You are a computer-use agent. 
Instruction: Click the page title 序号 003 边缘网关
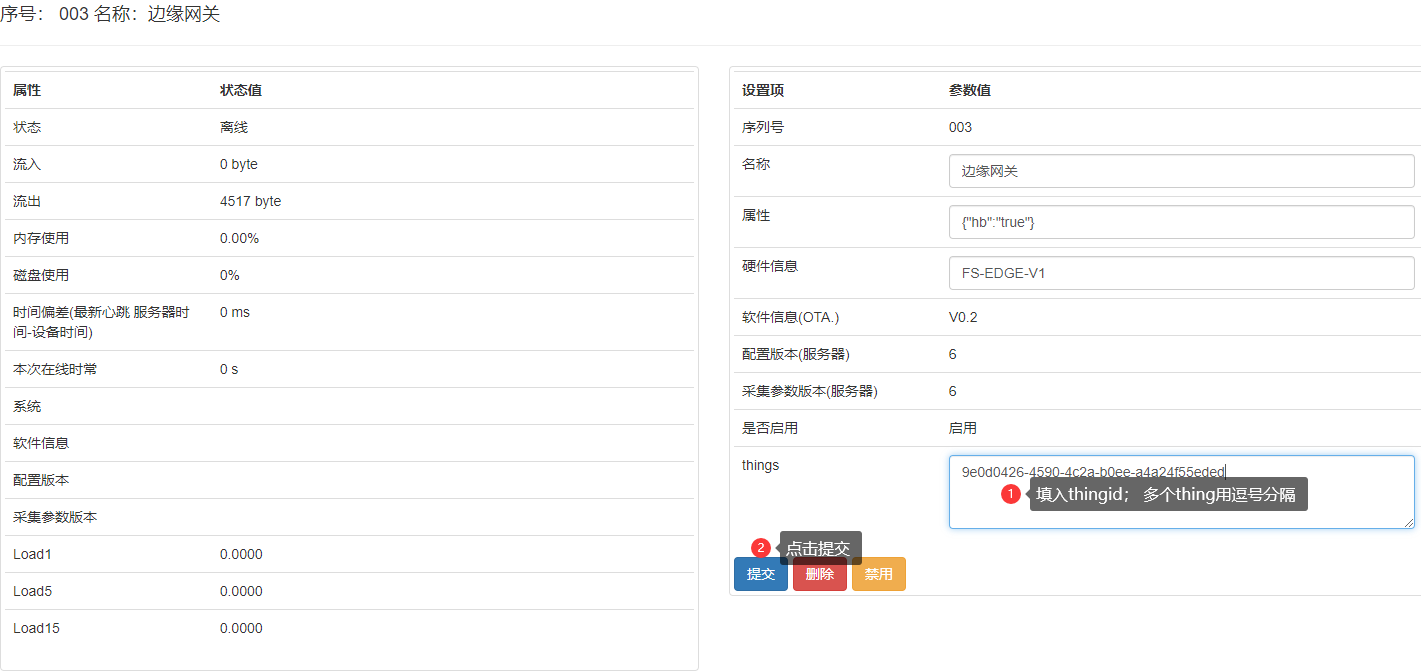[110, 15]
